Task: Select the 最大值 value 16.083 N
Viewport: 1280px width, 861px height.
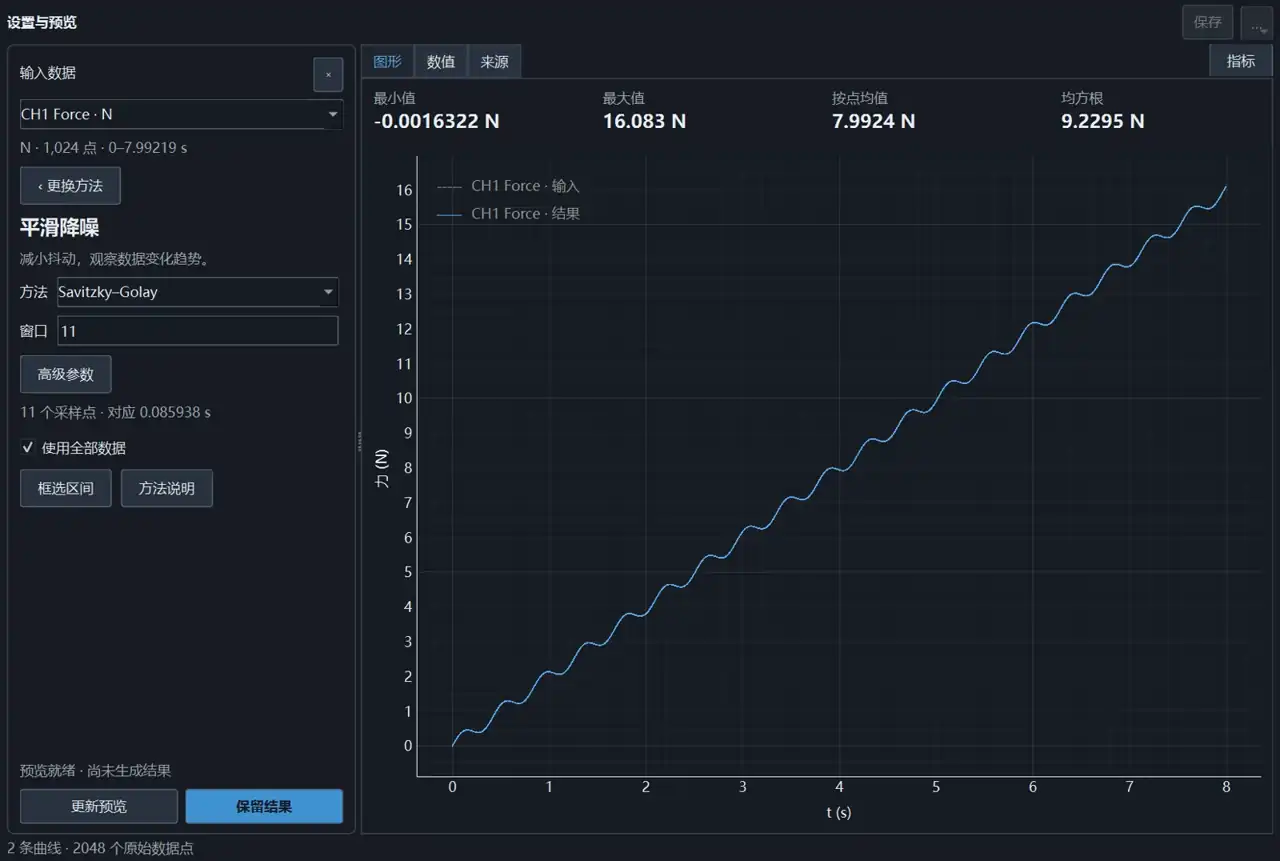Action: coord(644,121)
